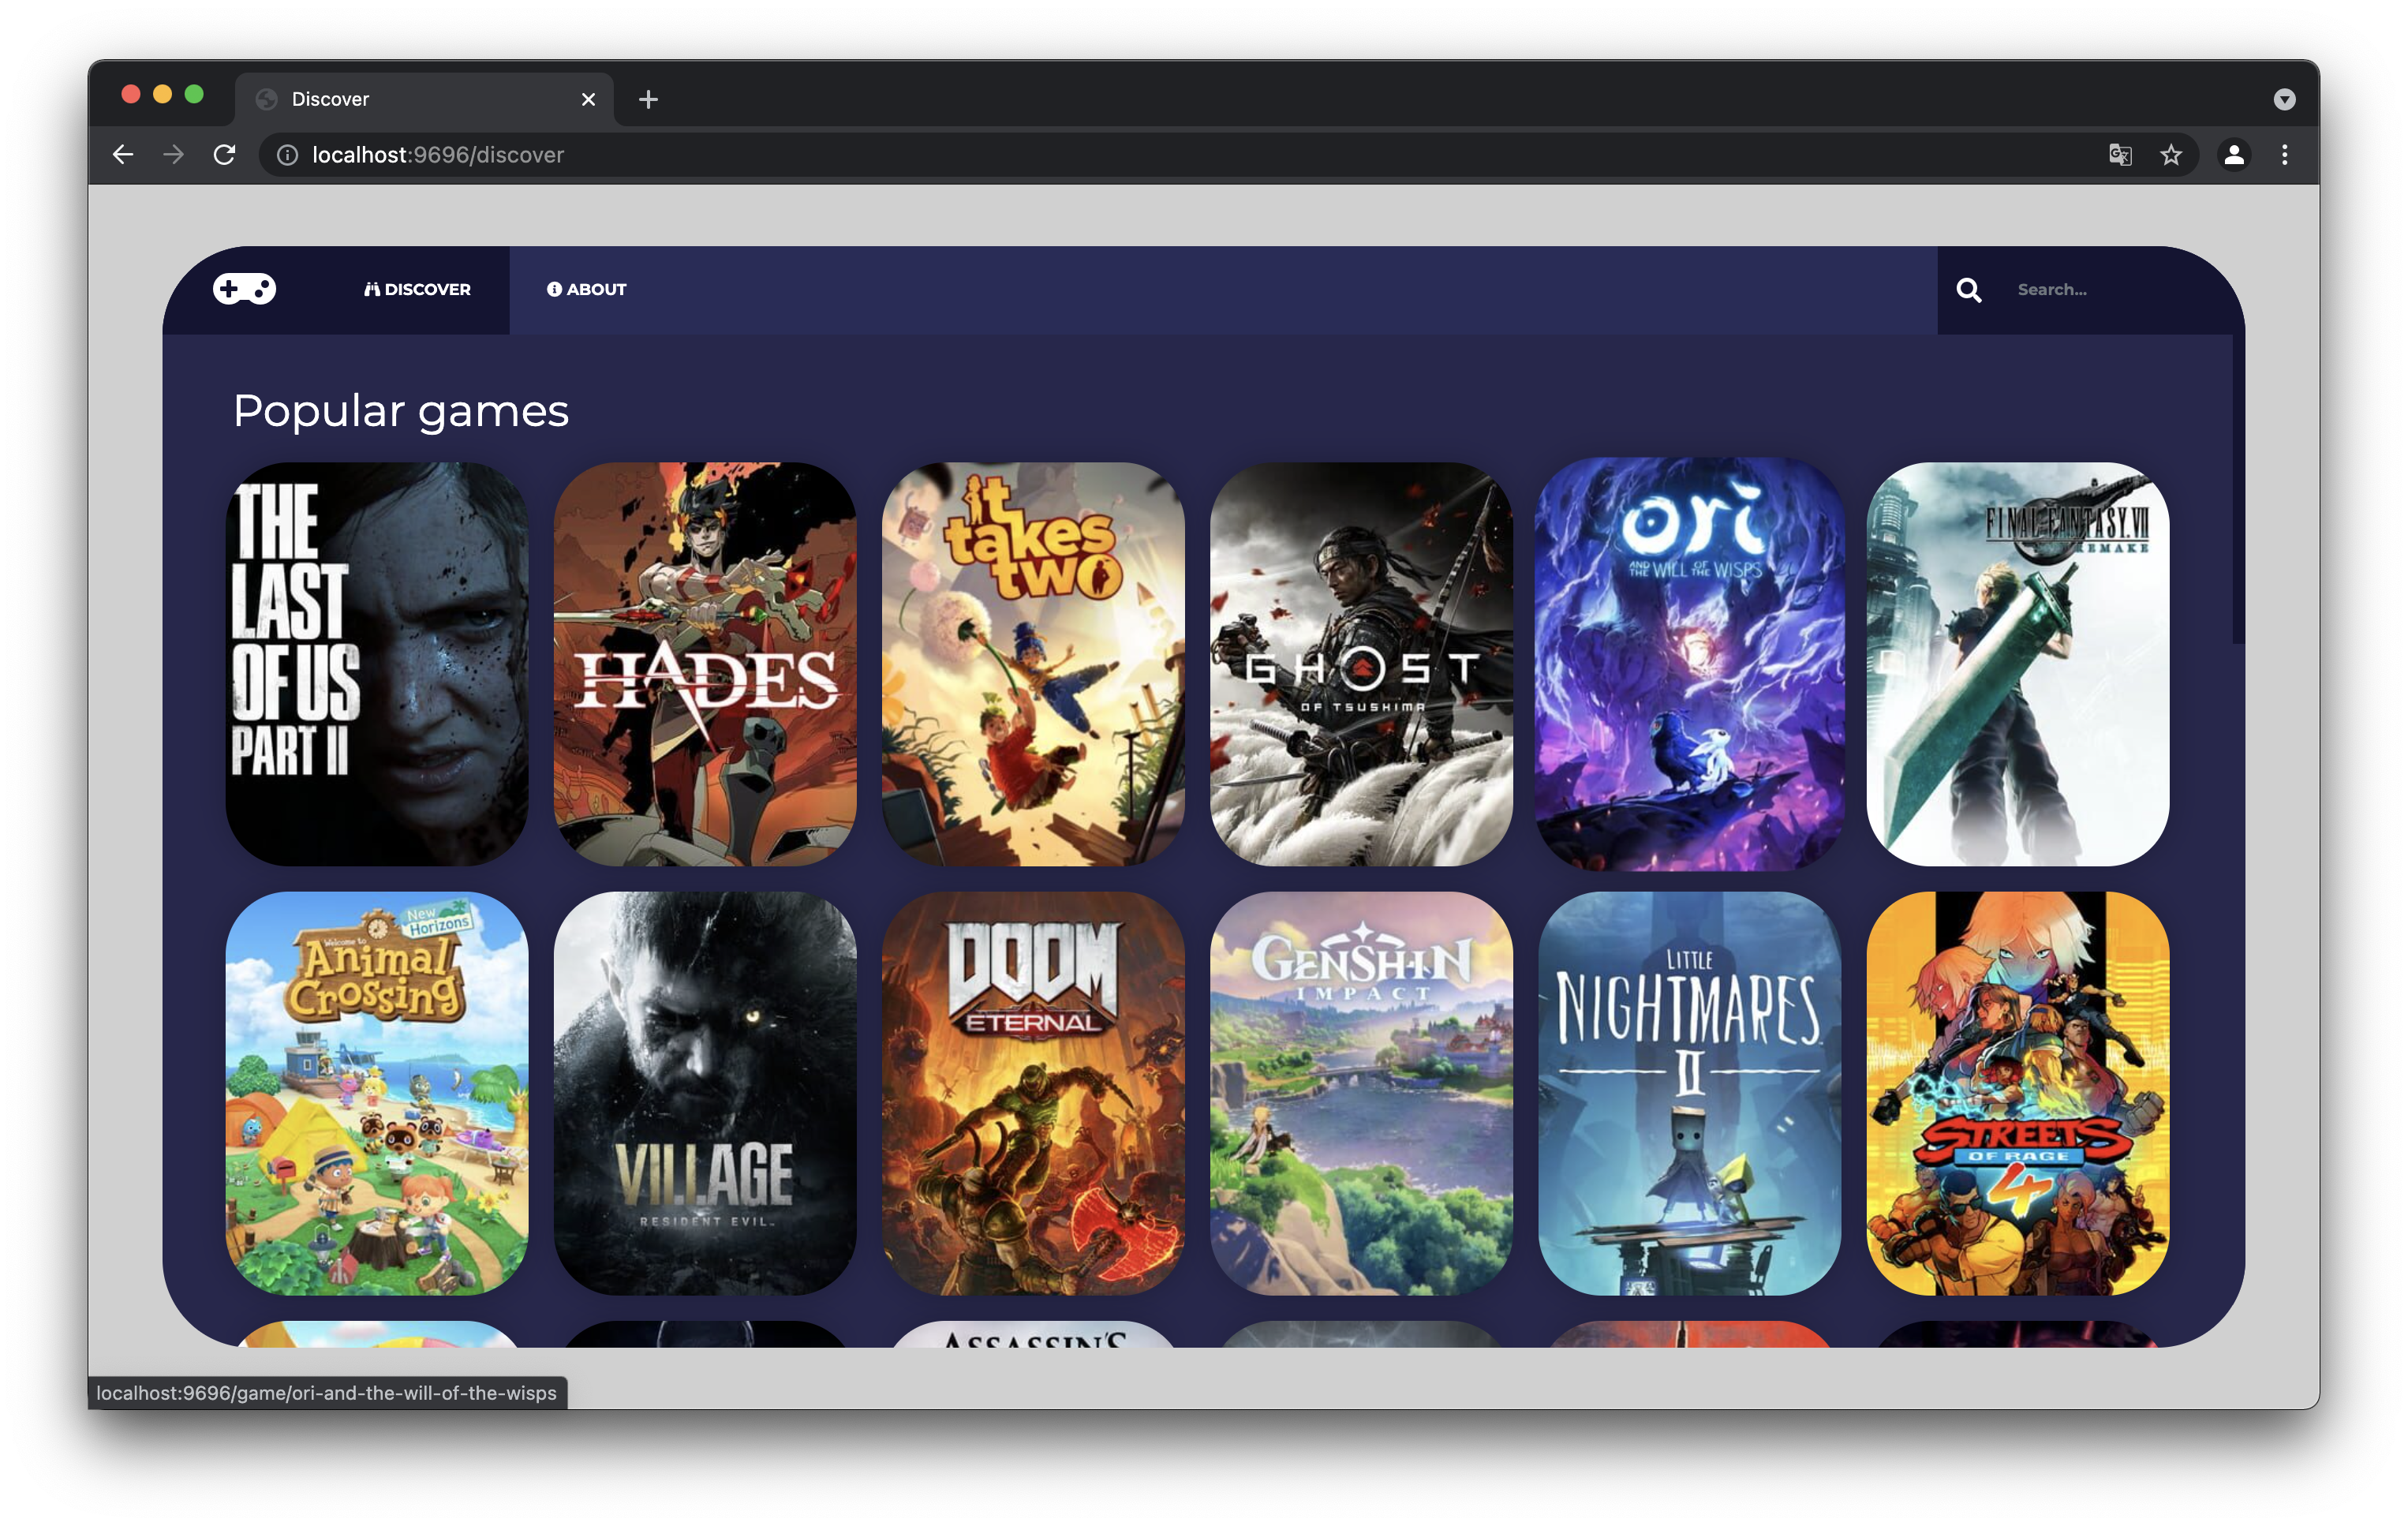Open Chrome three-dot menu
Viewport: 2408px width, 1526px height.
coord(2285,155)
